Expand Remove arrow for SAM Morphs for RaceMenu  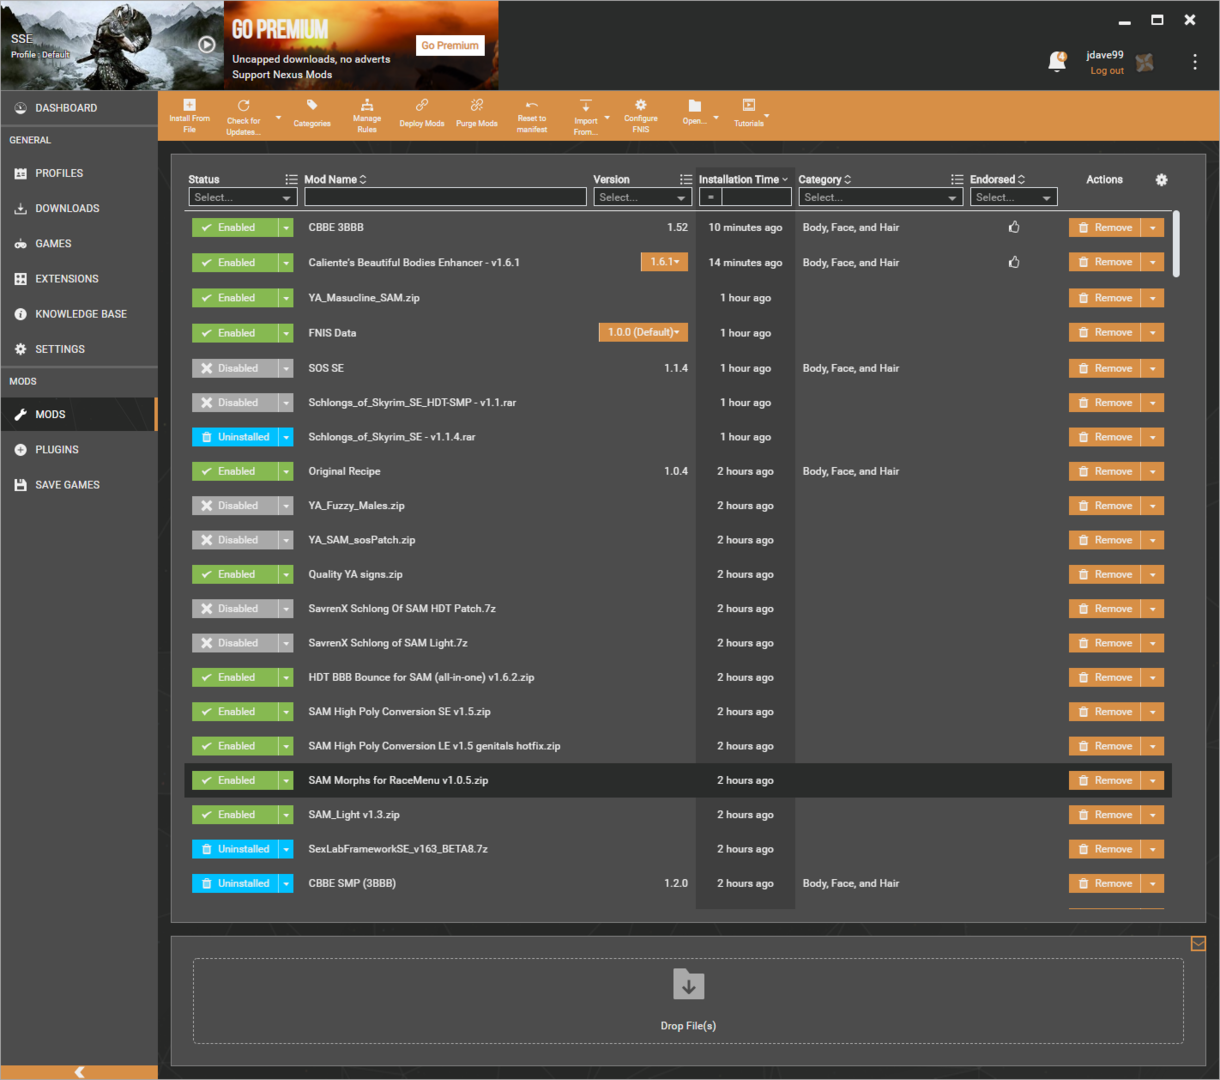pyautogui.click(x=1153, y=781)
